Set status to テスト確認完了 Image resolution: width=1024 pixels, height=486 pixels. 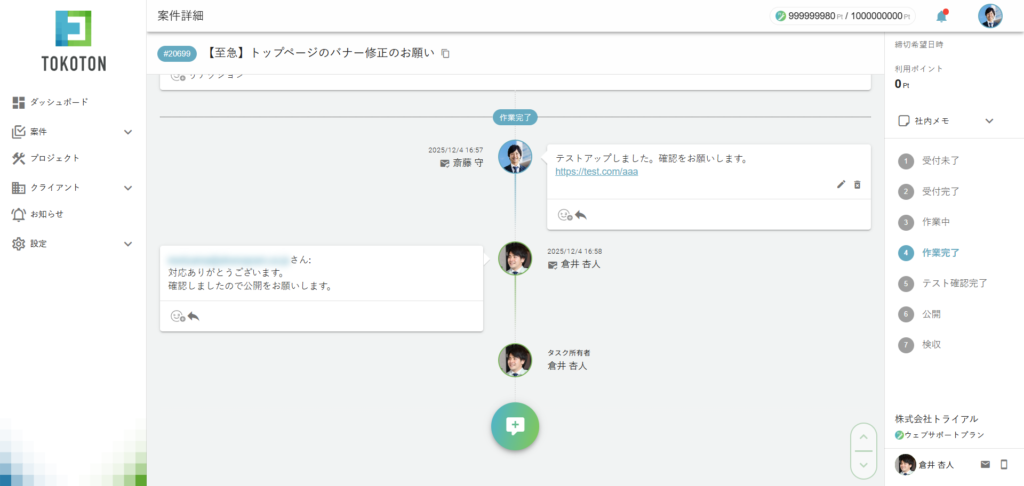(x=952, y=284)
